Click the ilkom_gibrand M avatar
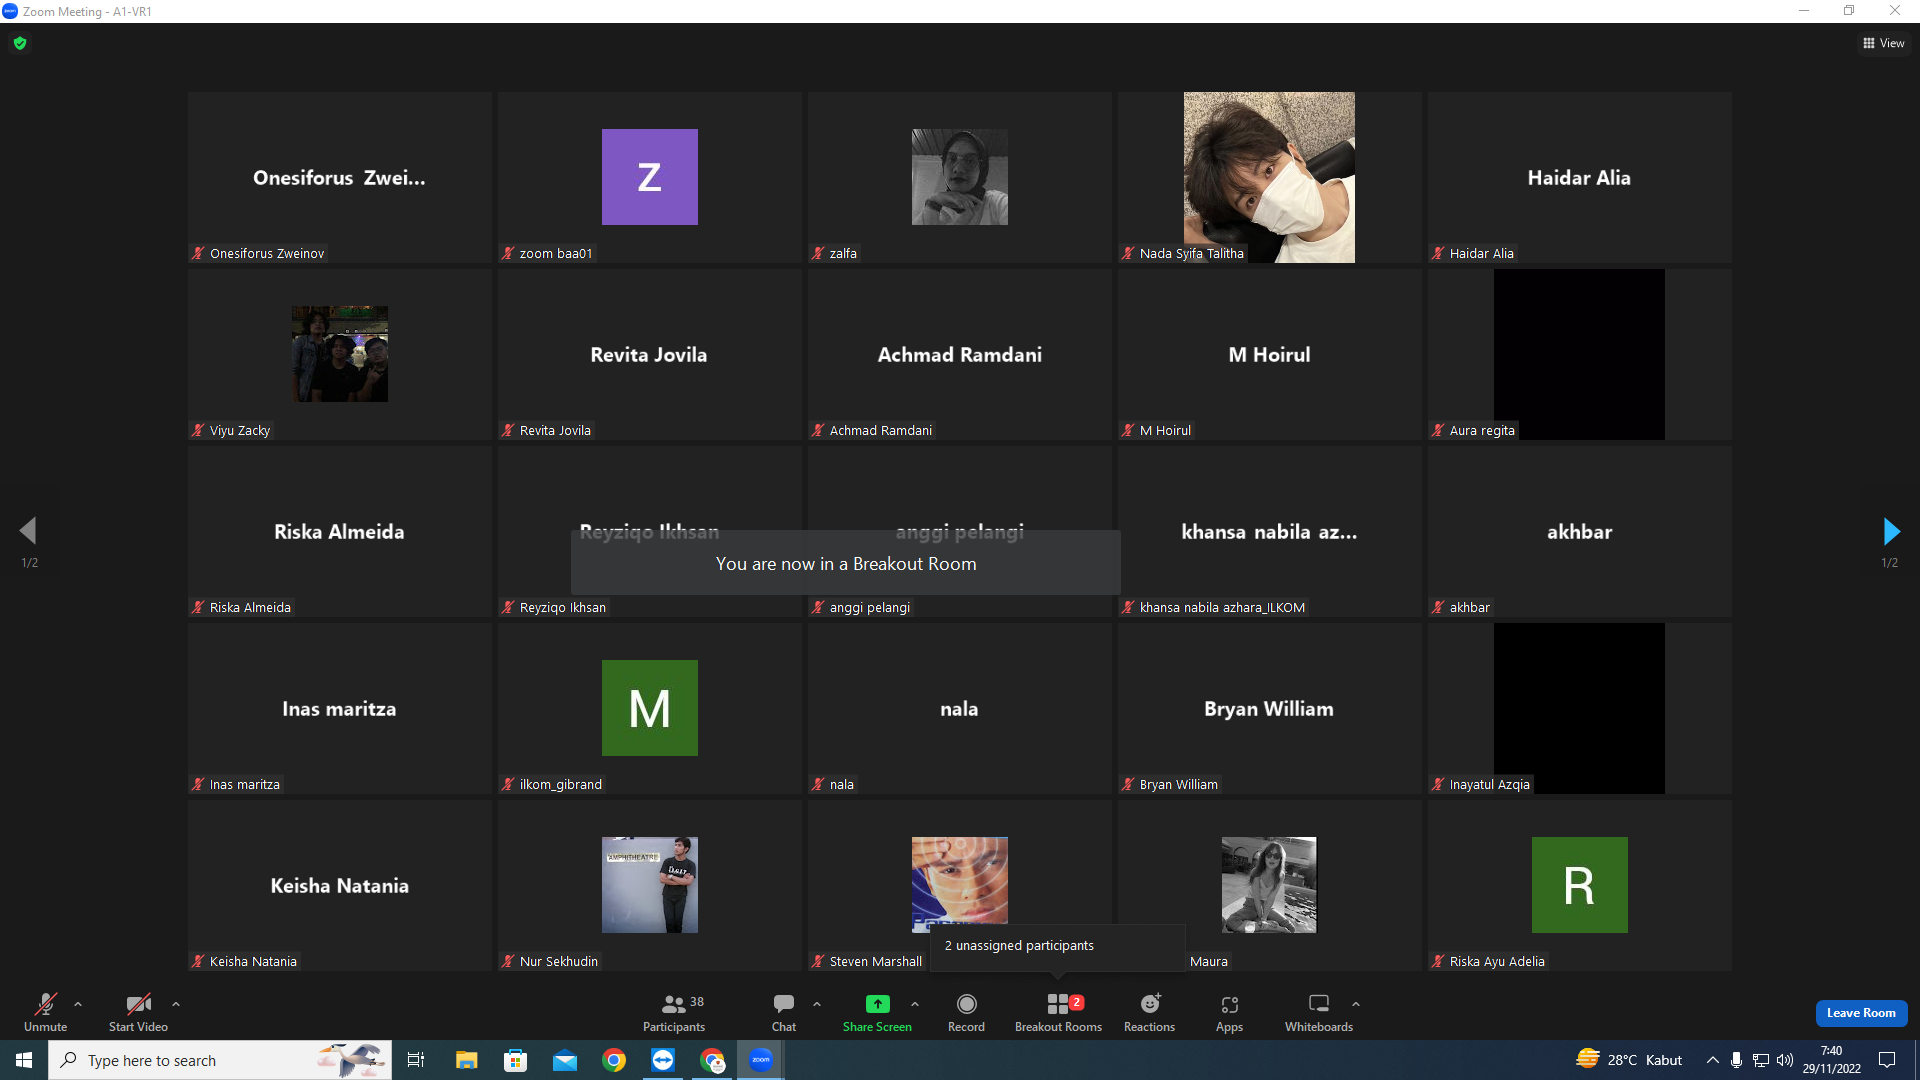1920x1080 pixels. click(650, 708)
